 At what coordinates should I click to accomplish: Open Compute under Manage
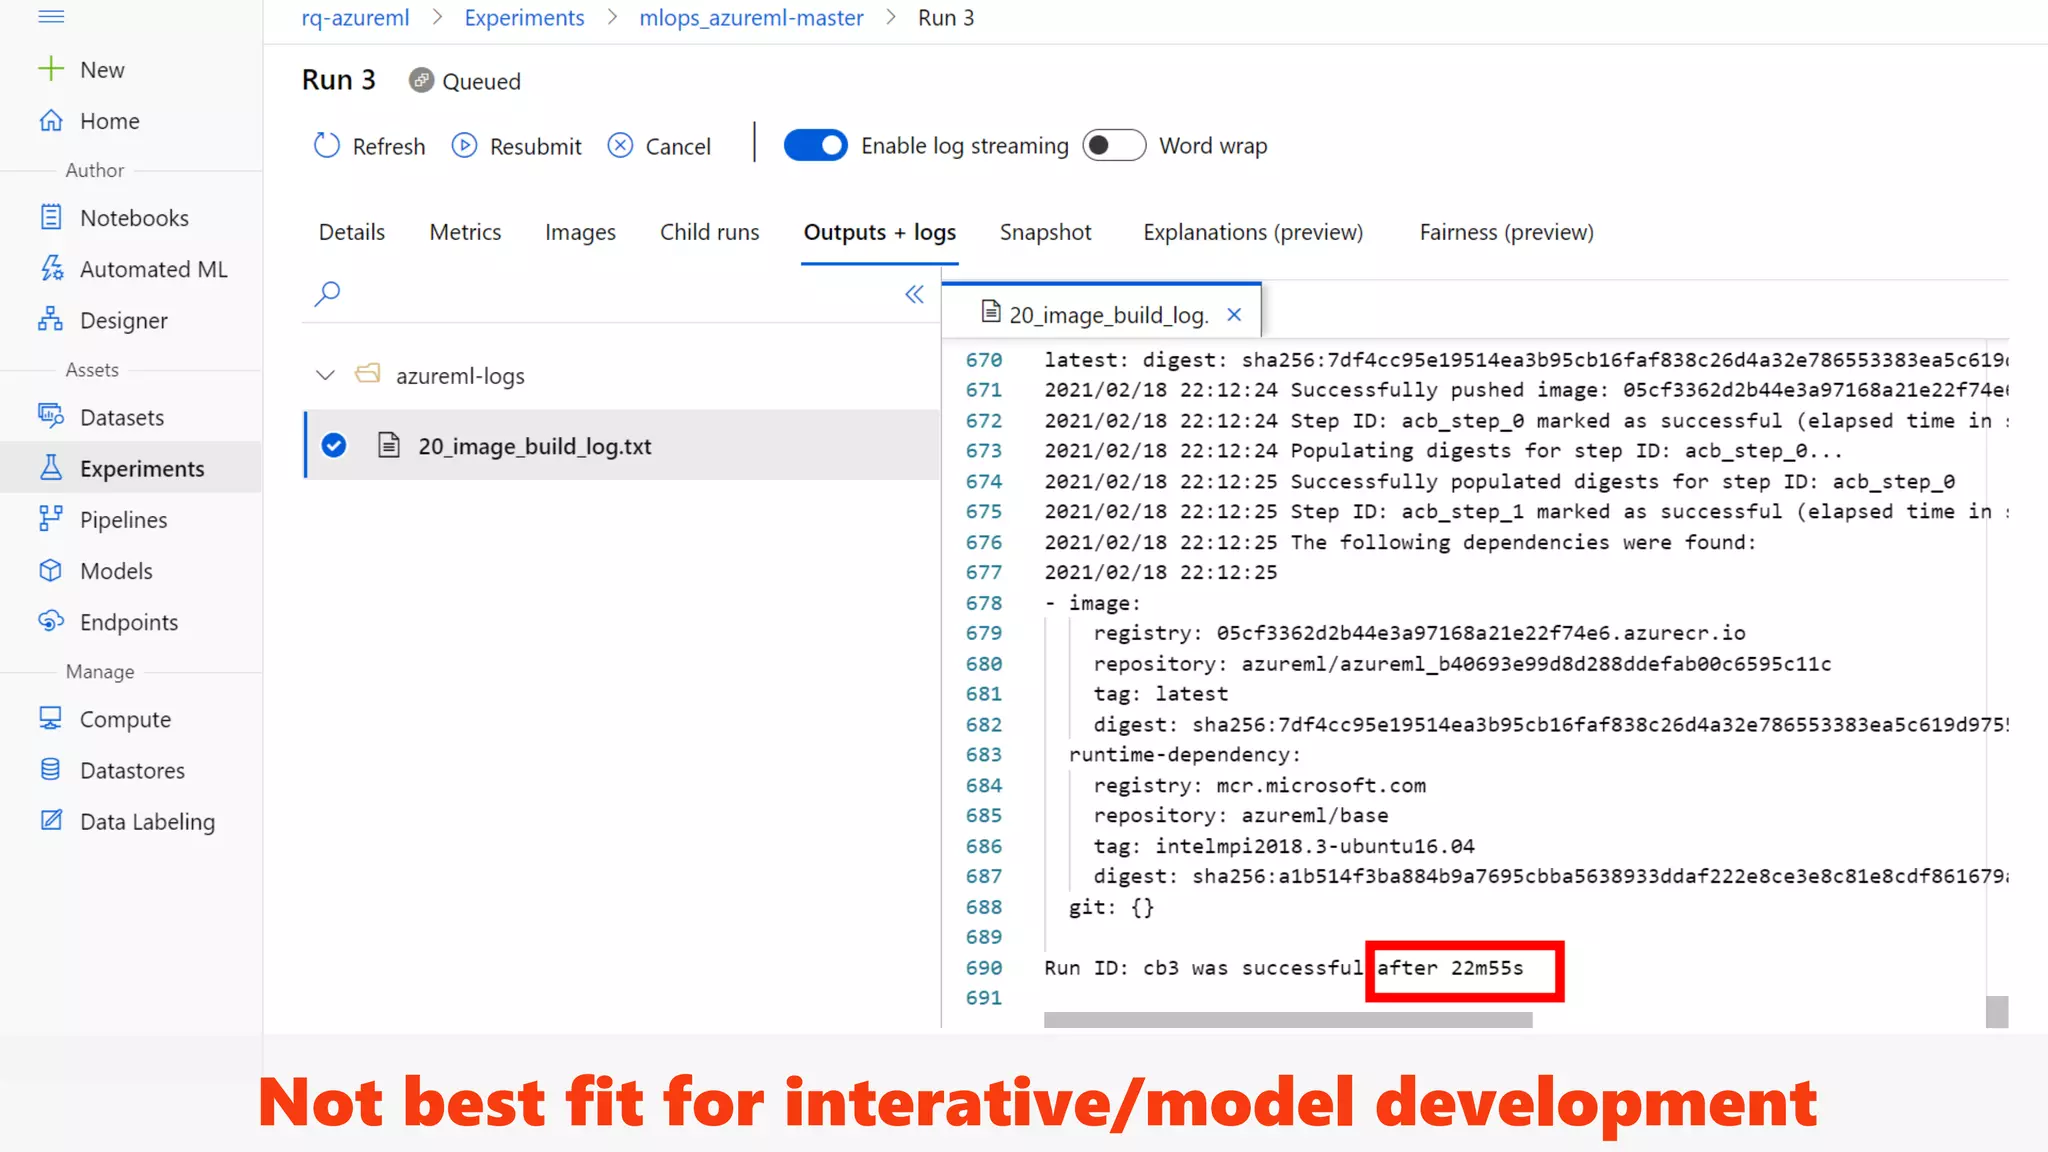pyautogui.click(x=125, y=719)
